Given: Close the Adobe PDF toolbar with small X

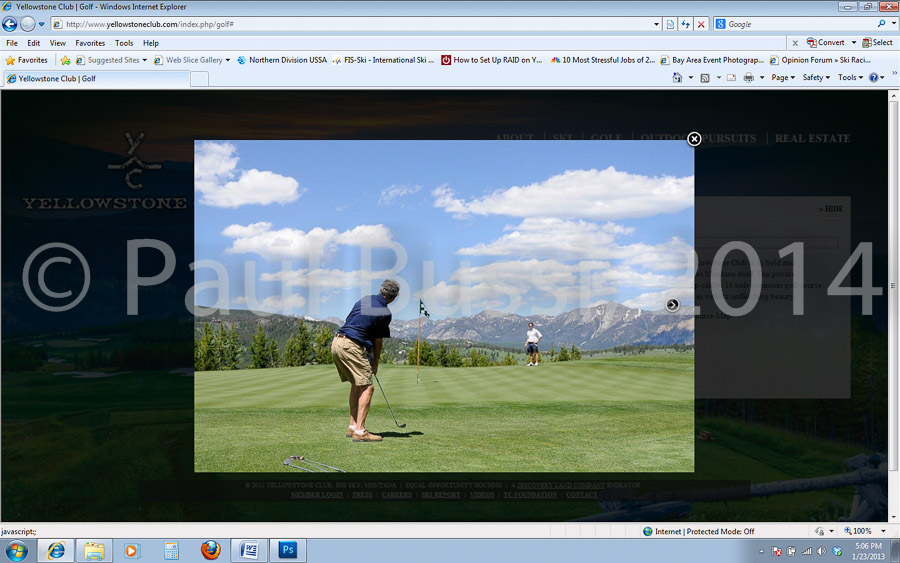Looking at the screenshot, I should point(795,43).
